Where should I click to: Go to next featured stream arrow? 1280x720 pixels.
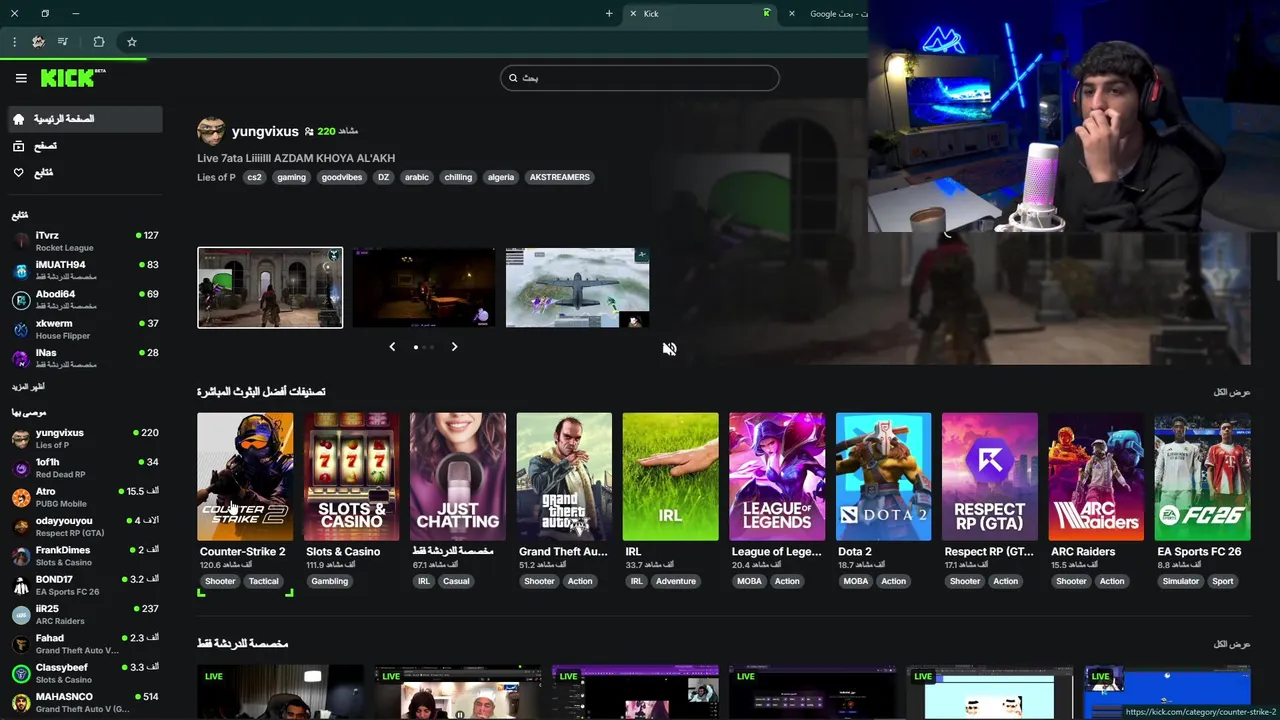[454, 347]
